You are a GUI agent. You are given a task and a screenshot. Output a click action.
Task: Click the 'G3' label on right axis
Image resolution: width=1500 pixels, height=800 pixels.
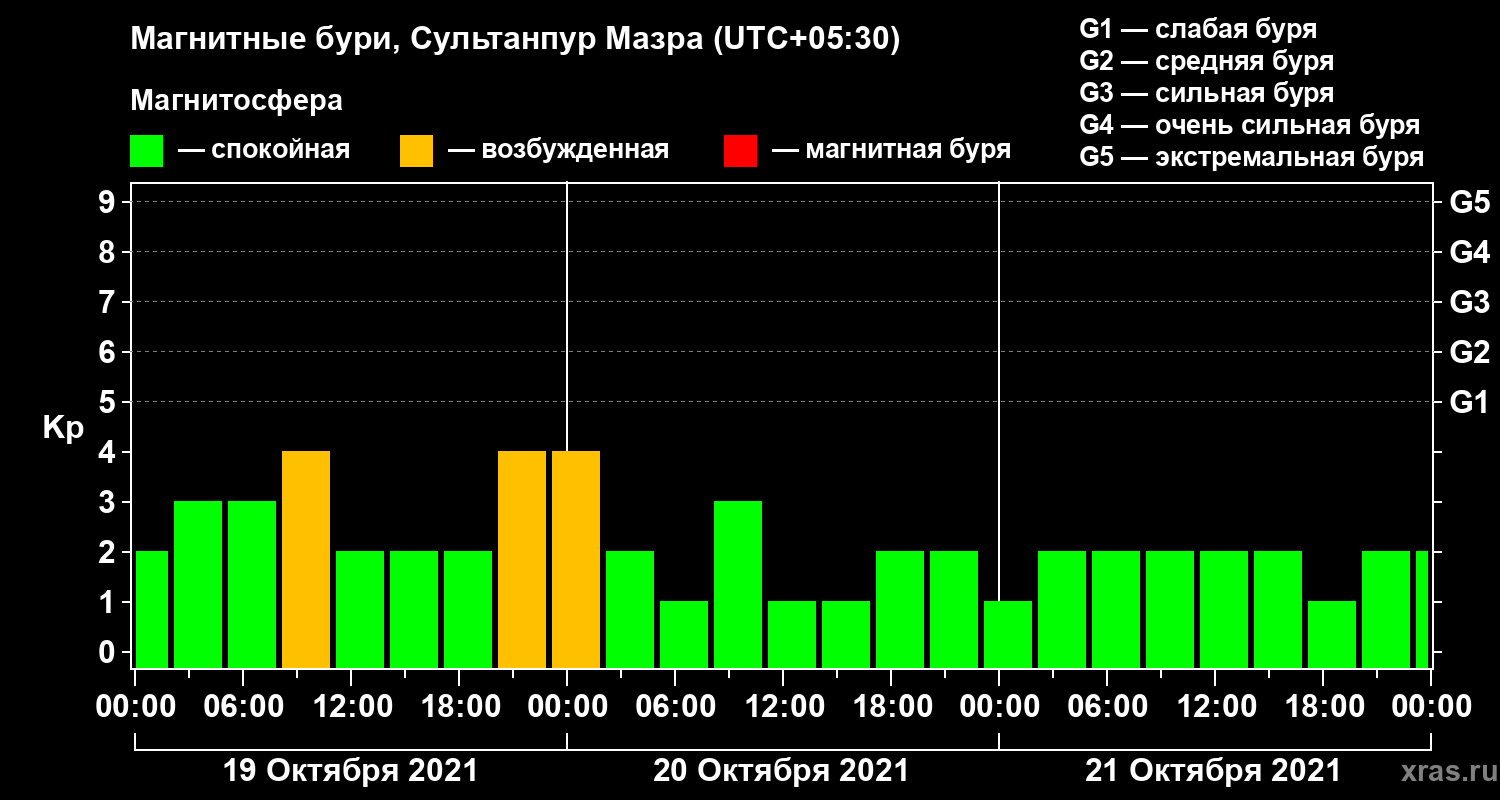tap(1469, 303)
